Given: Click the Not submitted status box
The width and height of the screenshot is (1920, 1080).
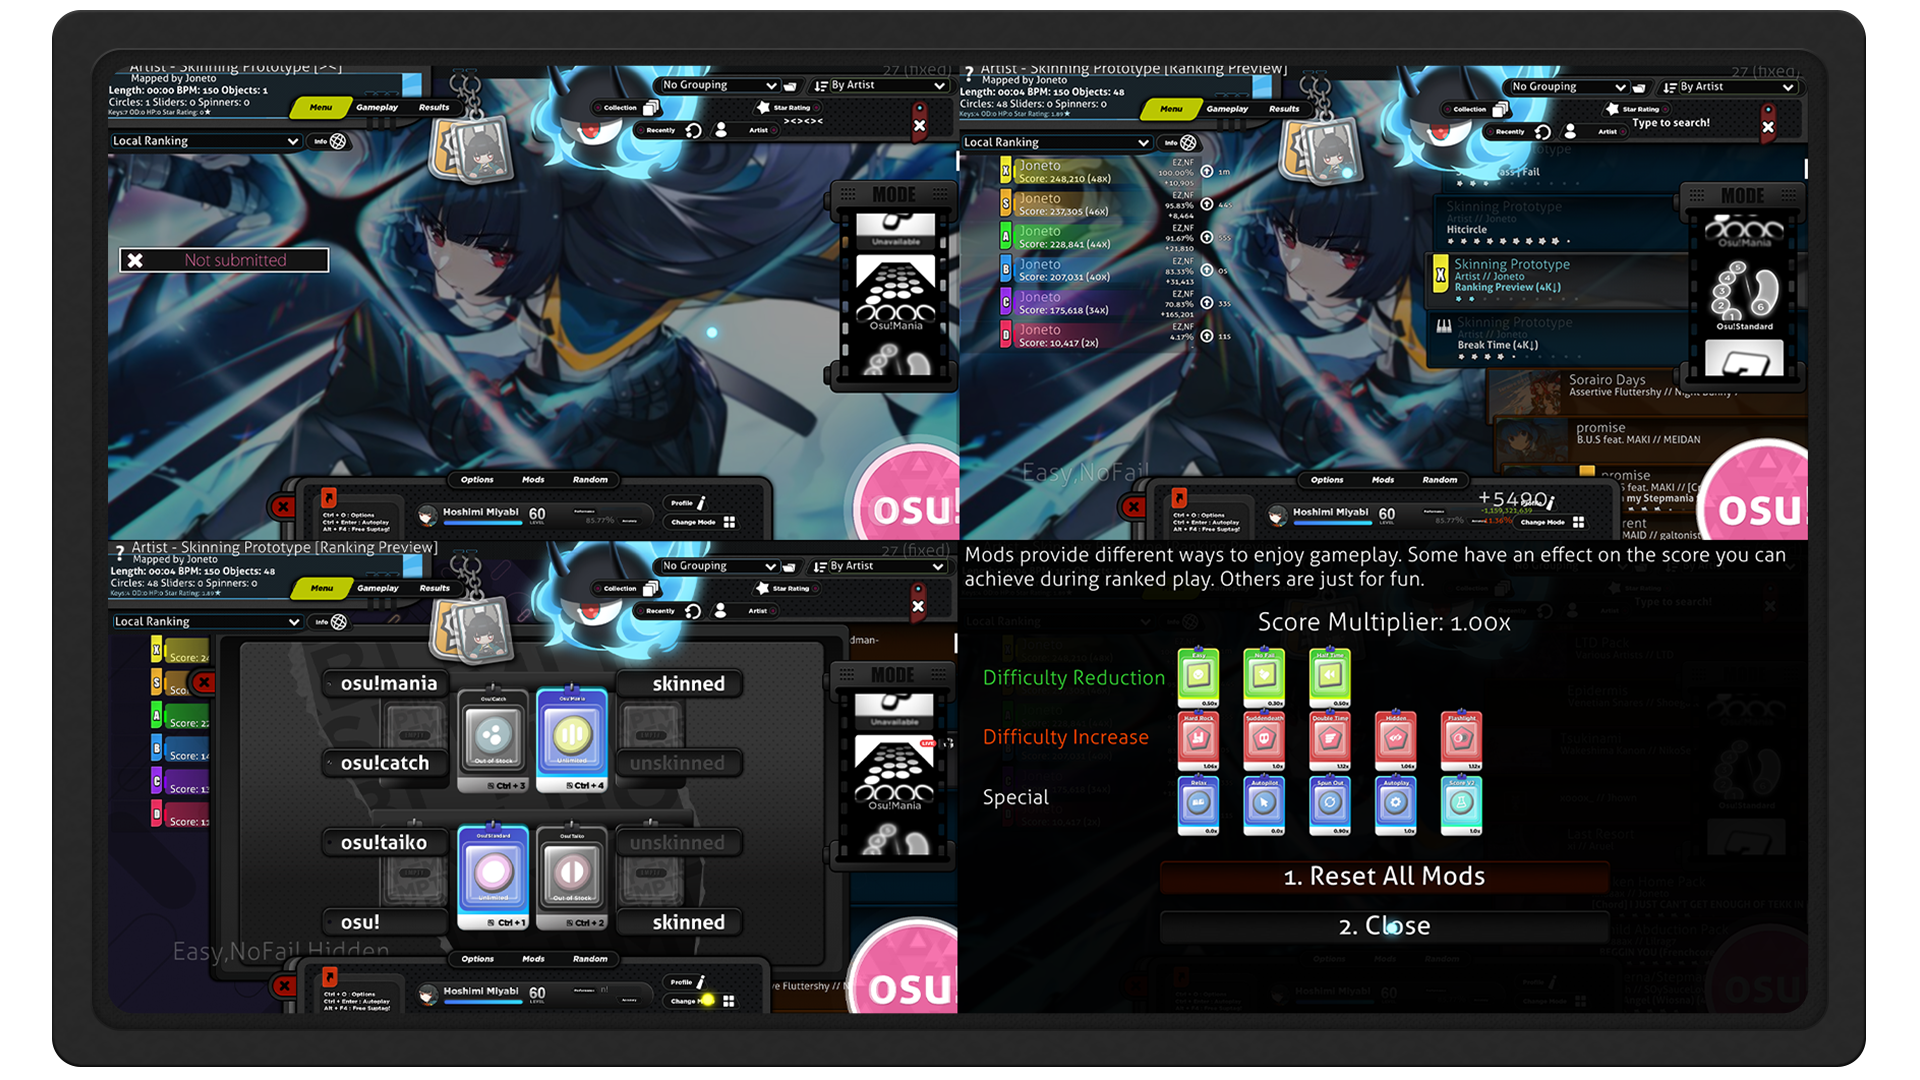Looking at the screenshot, I should [224, 260].
